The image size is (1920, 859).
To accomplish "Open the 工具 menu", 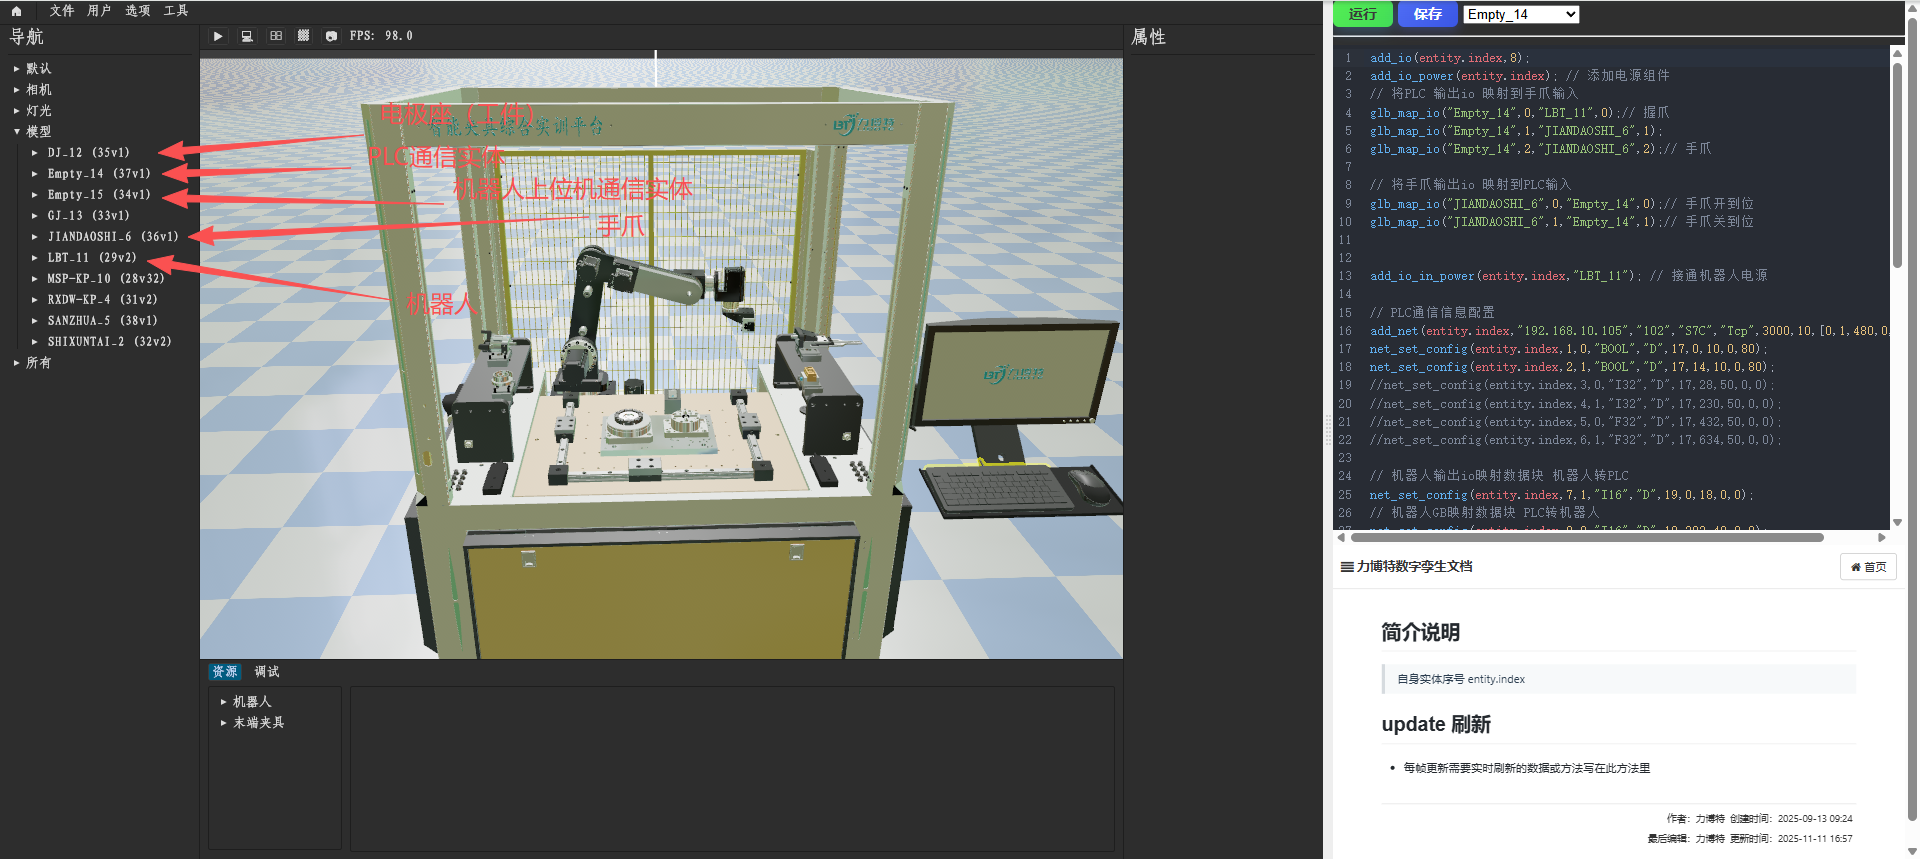I will click(x=176, y=11).
